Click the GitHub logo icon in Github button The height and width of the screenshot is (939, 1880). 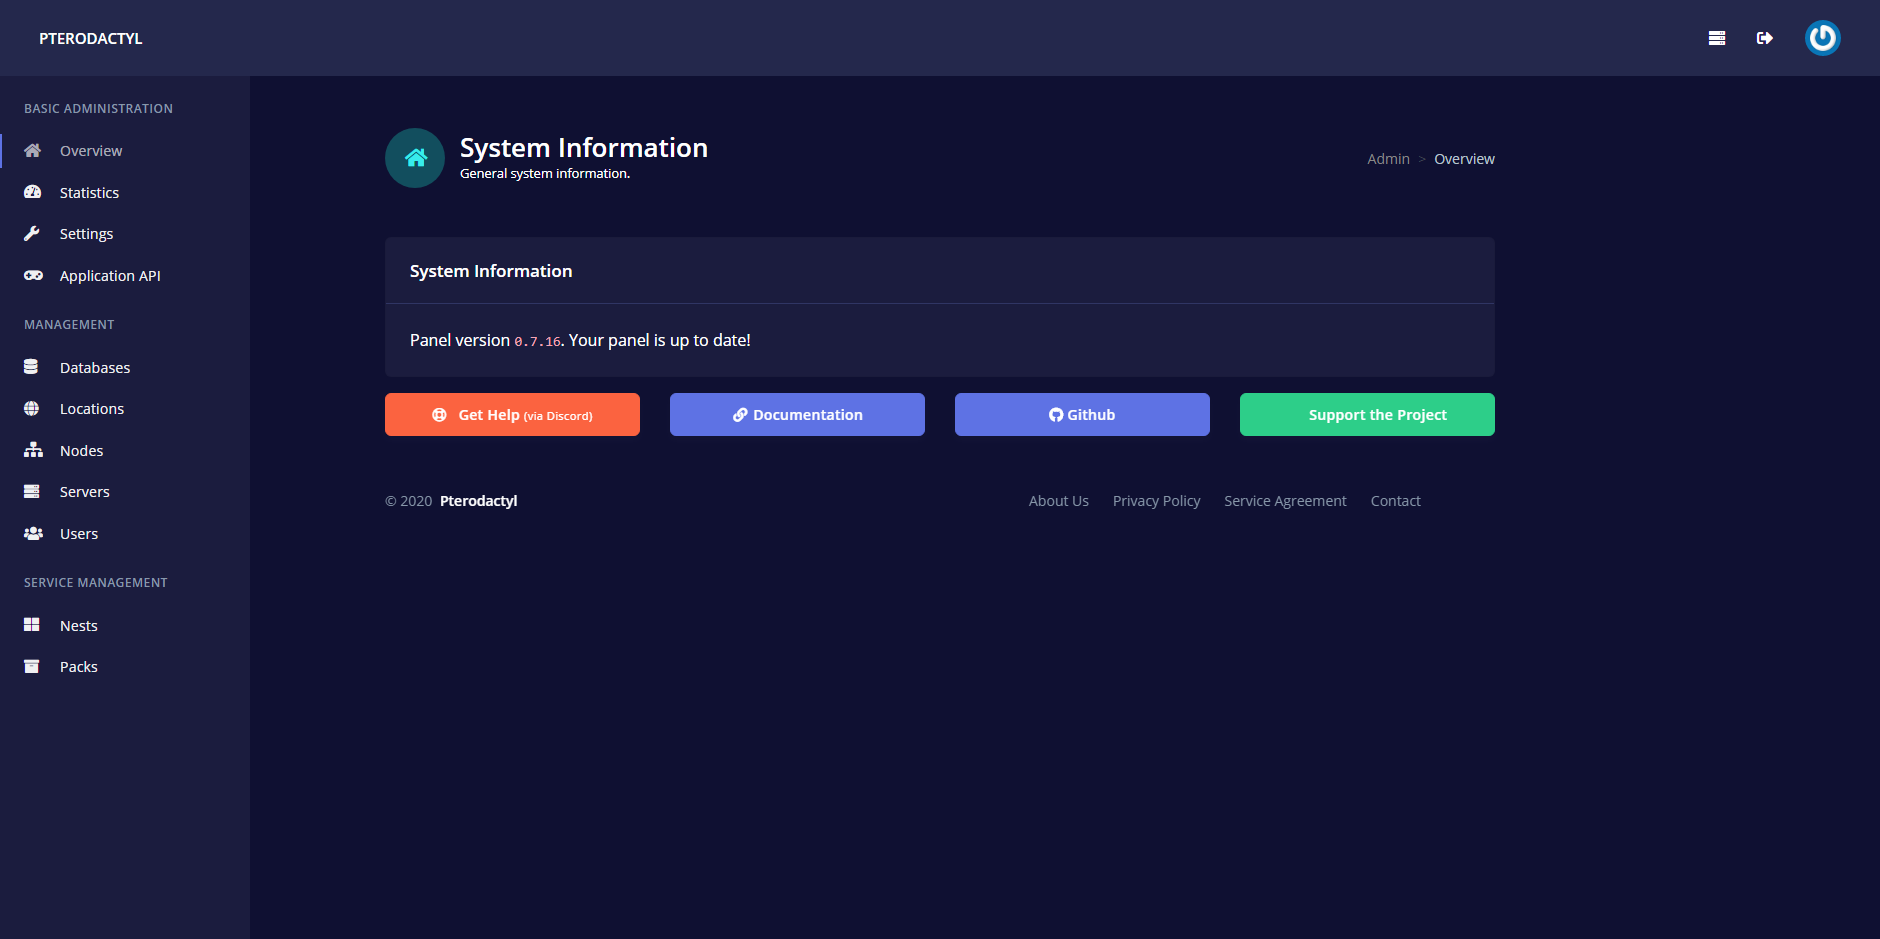(x=1056, y=415)
